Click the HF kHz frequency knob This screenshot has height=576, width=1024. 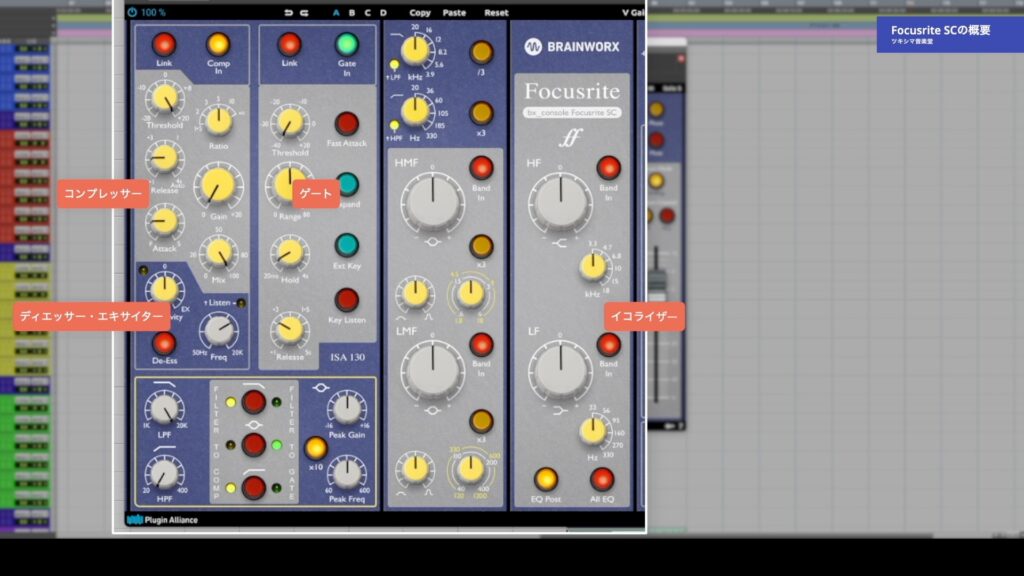tap(593, 268)
